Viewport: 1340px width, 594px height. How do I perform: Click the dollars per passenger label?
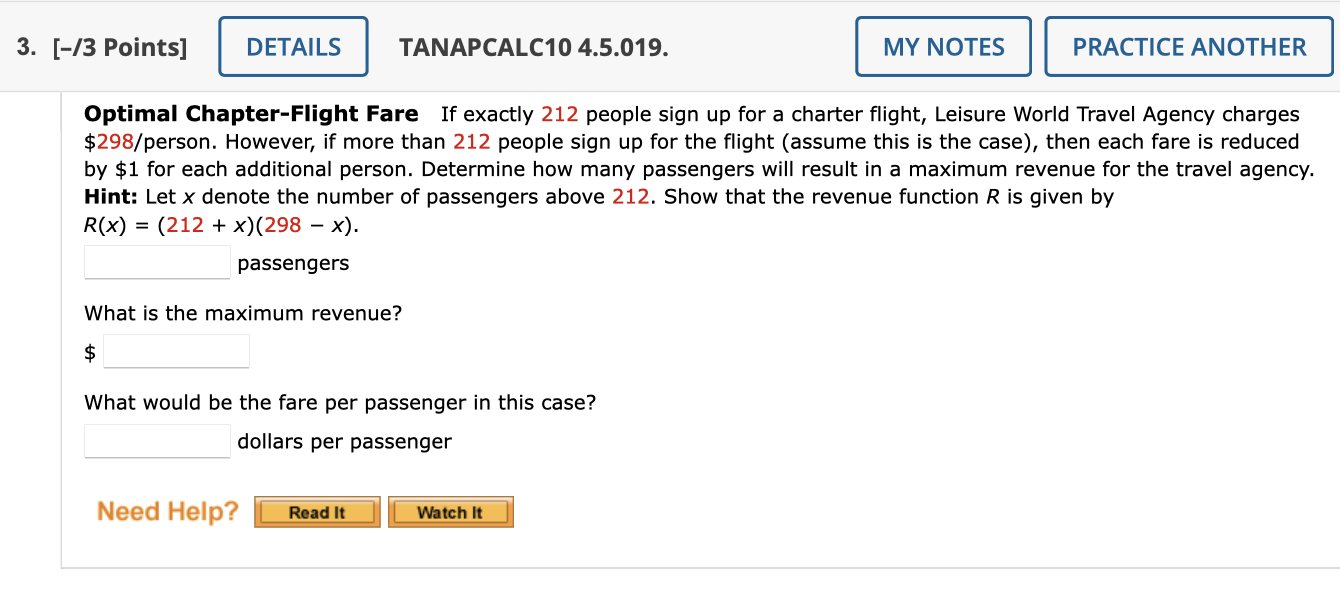[x=343, y=440]
